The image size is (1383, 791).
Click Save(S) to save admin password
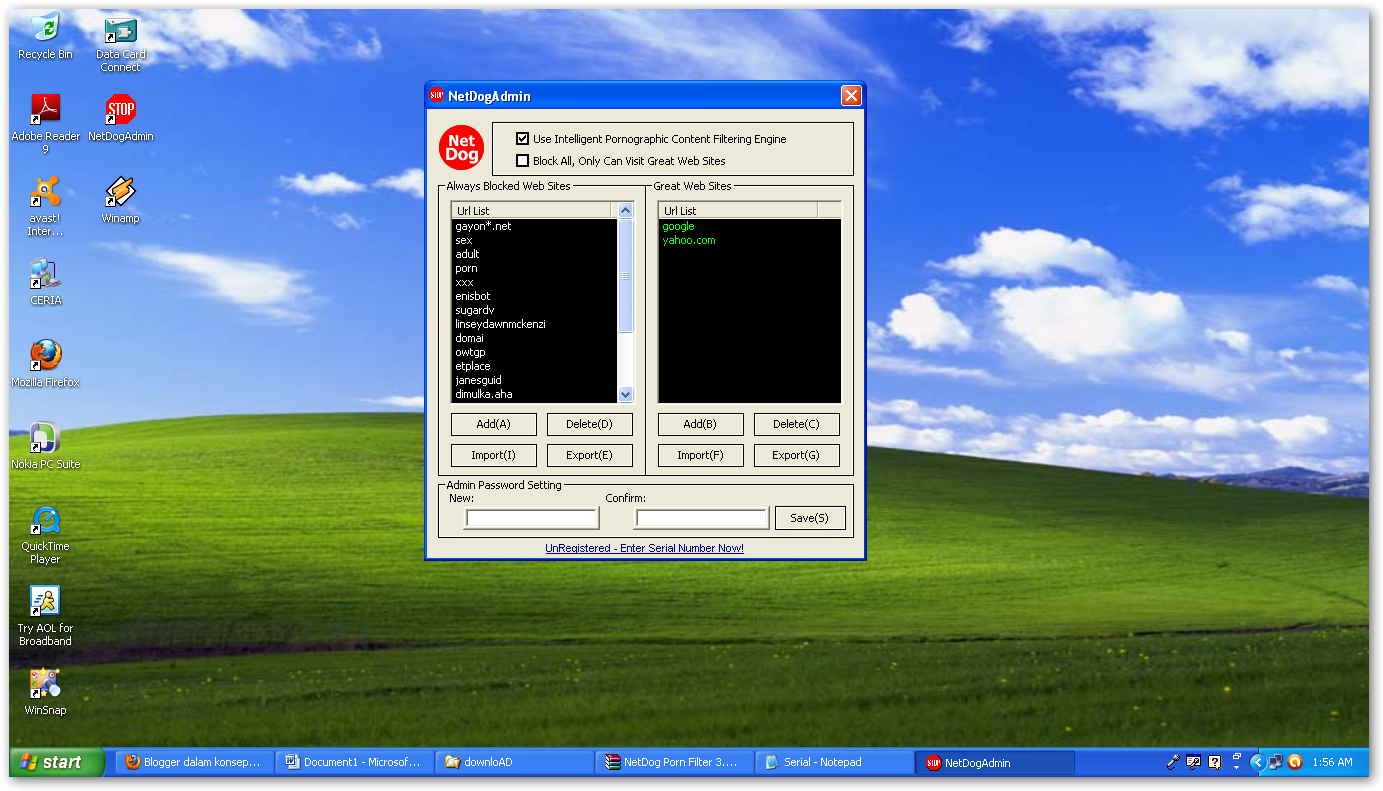pos(810,518)
